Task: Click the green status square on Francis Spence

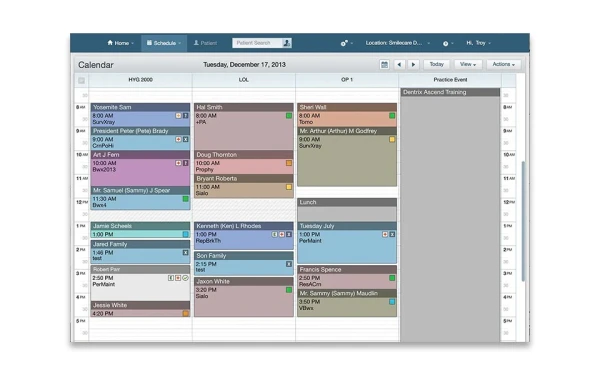Action: pos(392,278)
